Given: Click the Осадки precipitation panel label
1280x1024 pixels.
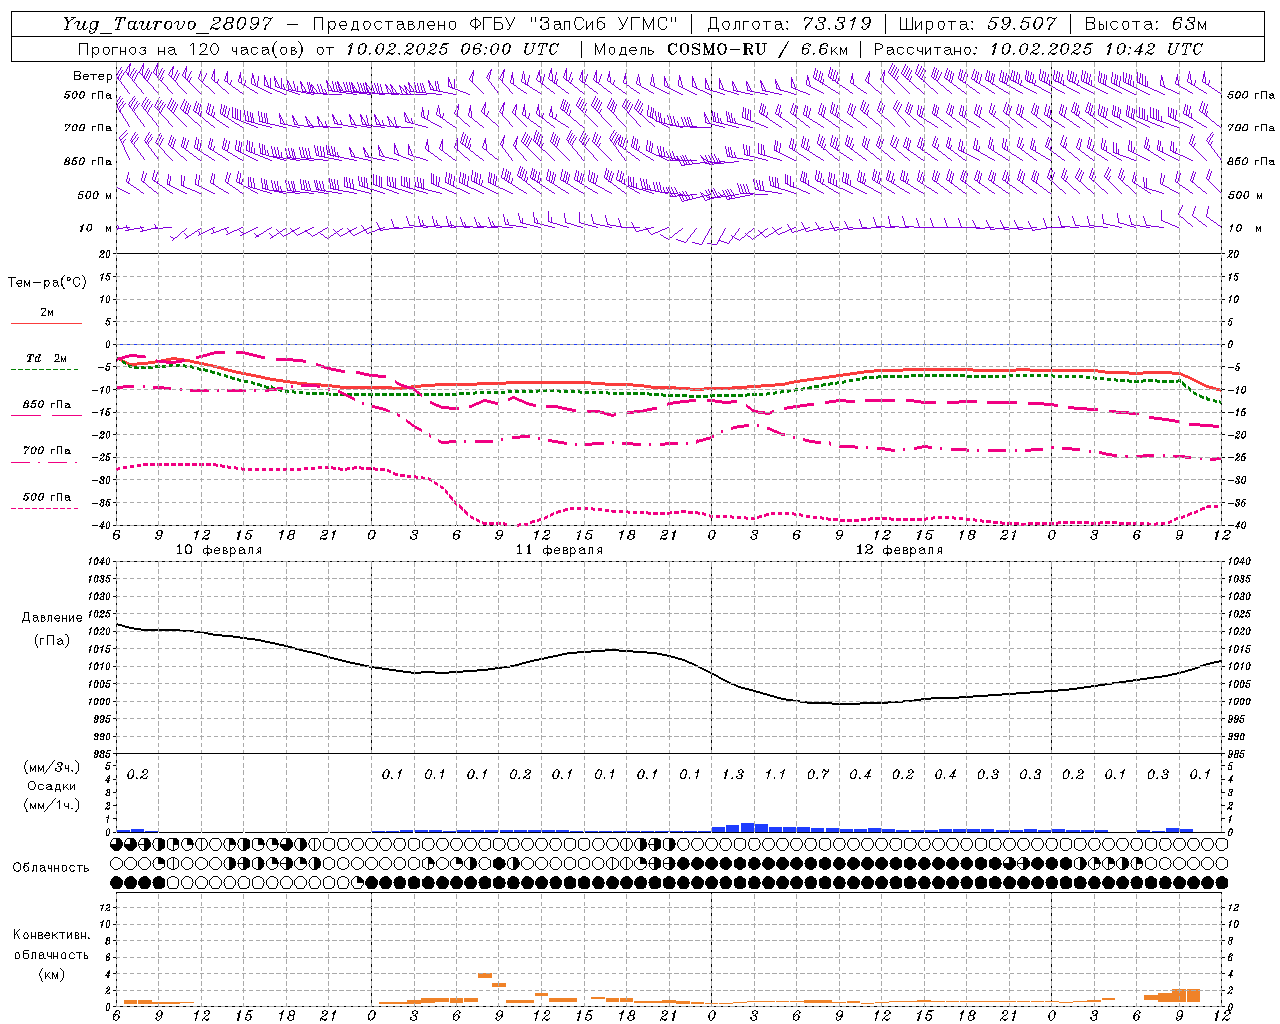Looking at the screenshot, I should [52, 786].
